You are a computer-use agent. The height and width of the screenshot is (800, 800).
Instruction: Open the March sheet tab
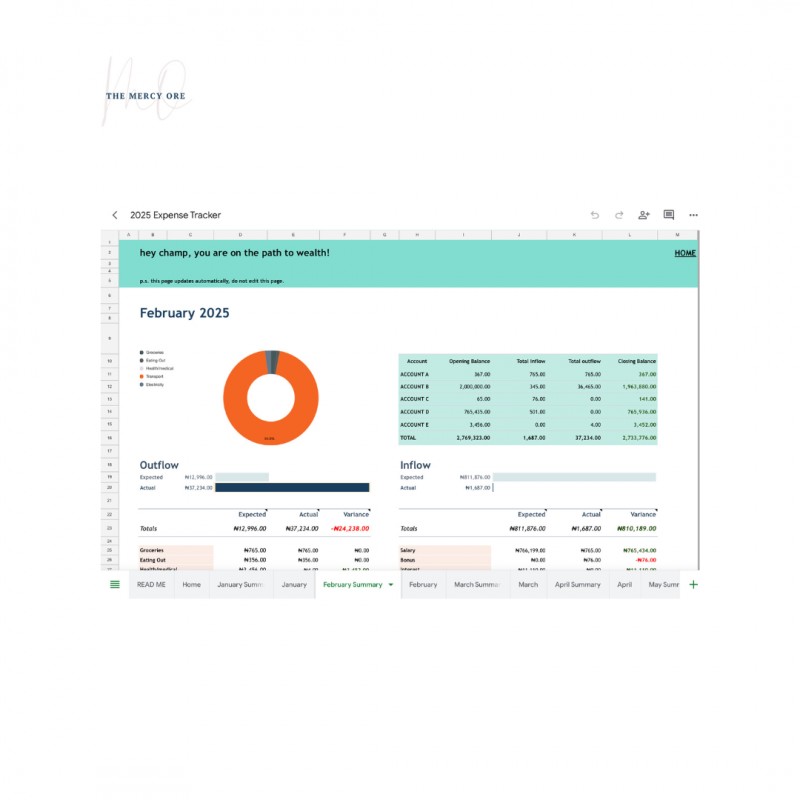pyautogui.click(x=528, y=584)
